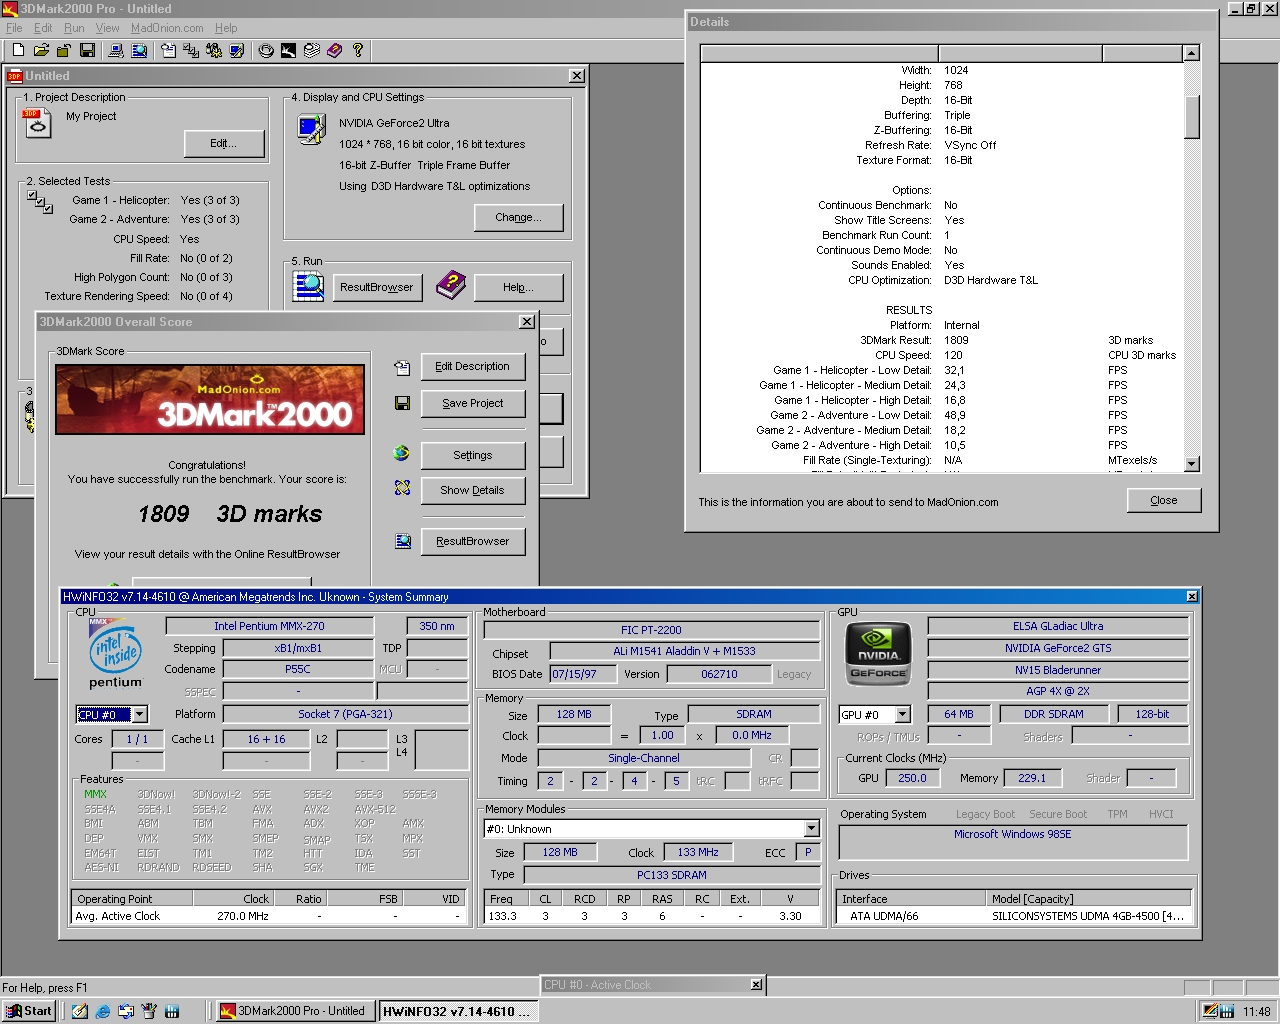Image resolution: width=1280 pixels, height=1024 pixels.
Task: Close the 3DMark2000 Overall Score dialog
Action: (527, 321)
